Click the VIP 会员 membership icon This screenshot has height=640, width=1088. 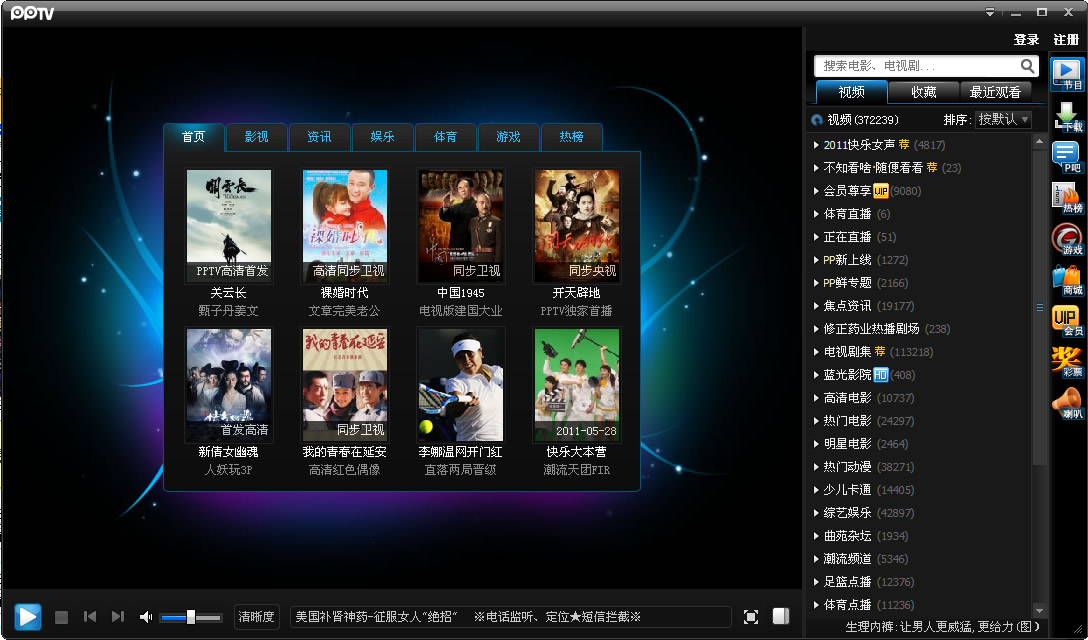pos(1068,321)
